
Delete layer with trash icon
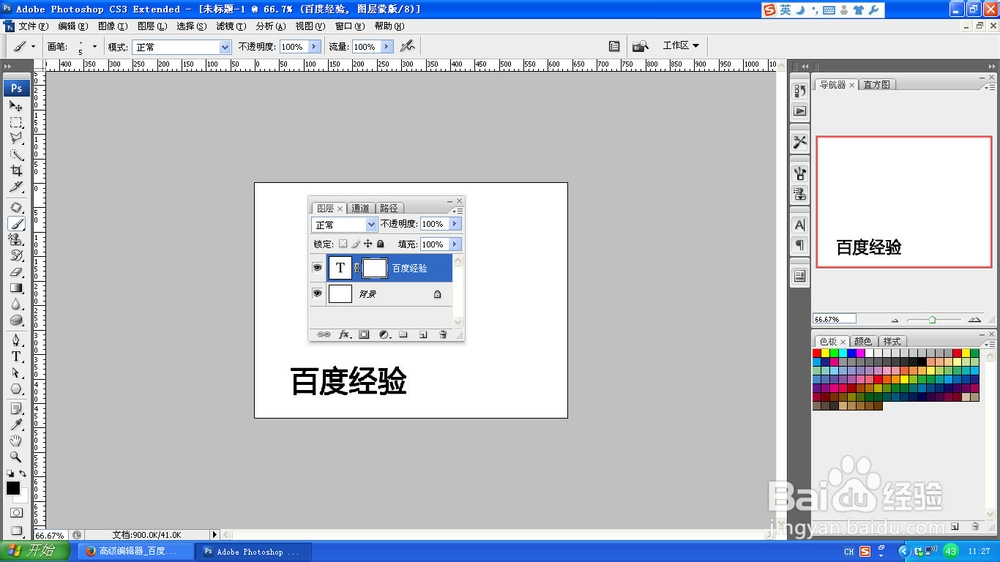tap(443, 334)
